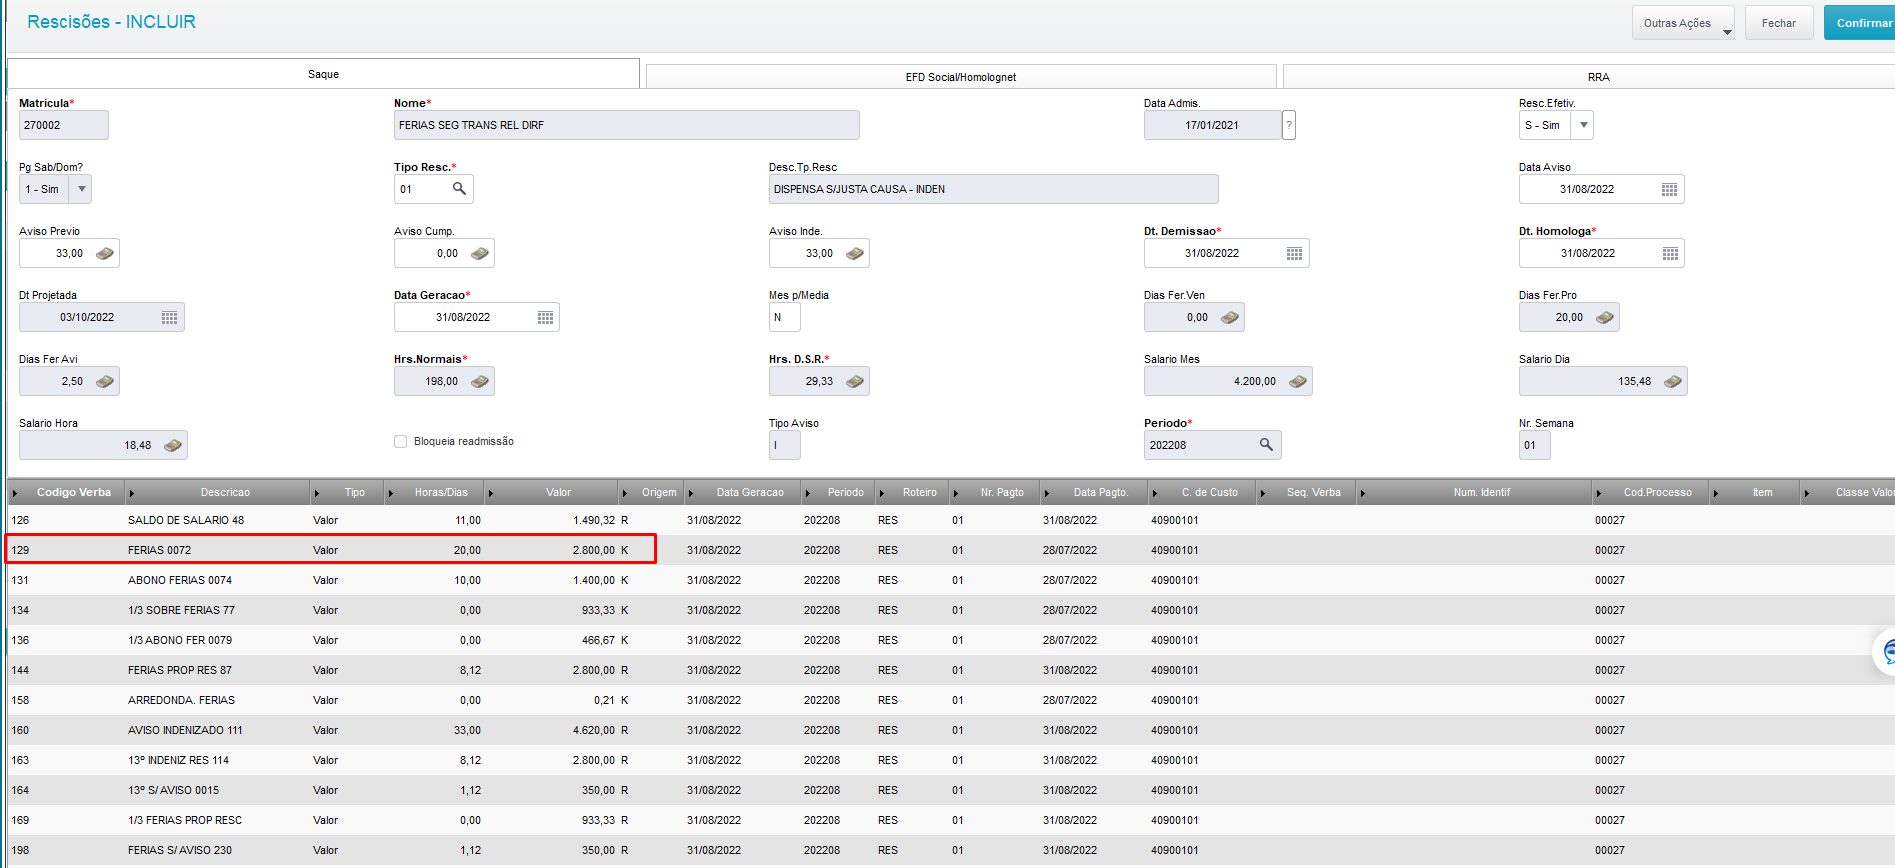Select the 1/3 SOBRE FERIAS 77 row
The height and width of the screenshot is (868, 1895).
pos(950,610)
